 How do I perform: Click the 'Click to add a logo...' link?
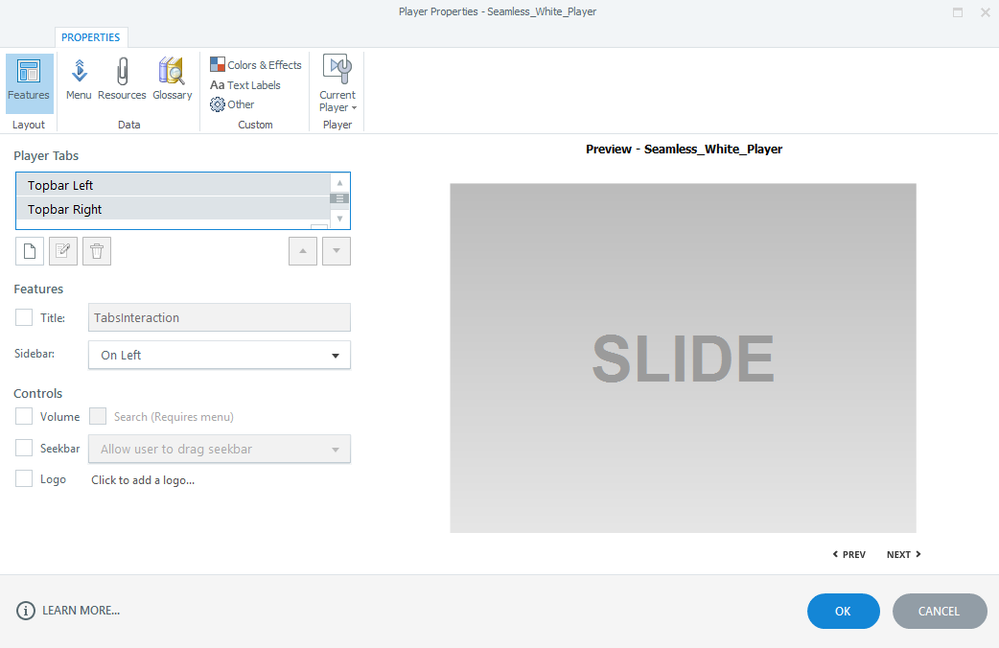tap(143, 480)
